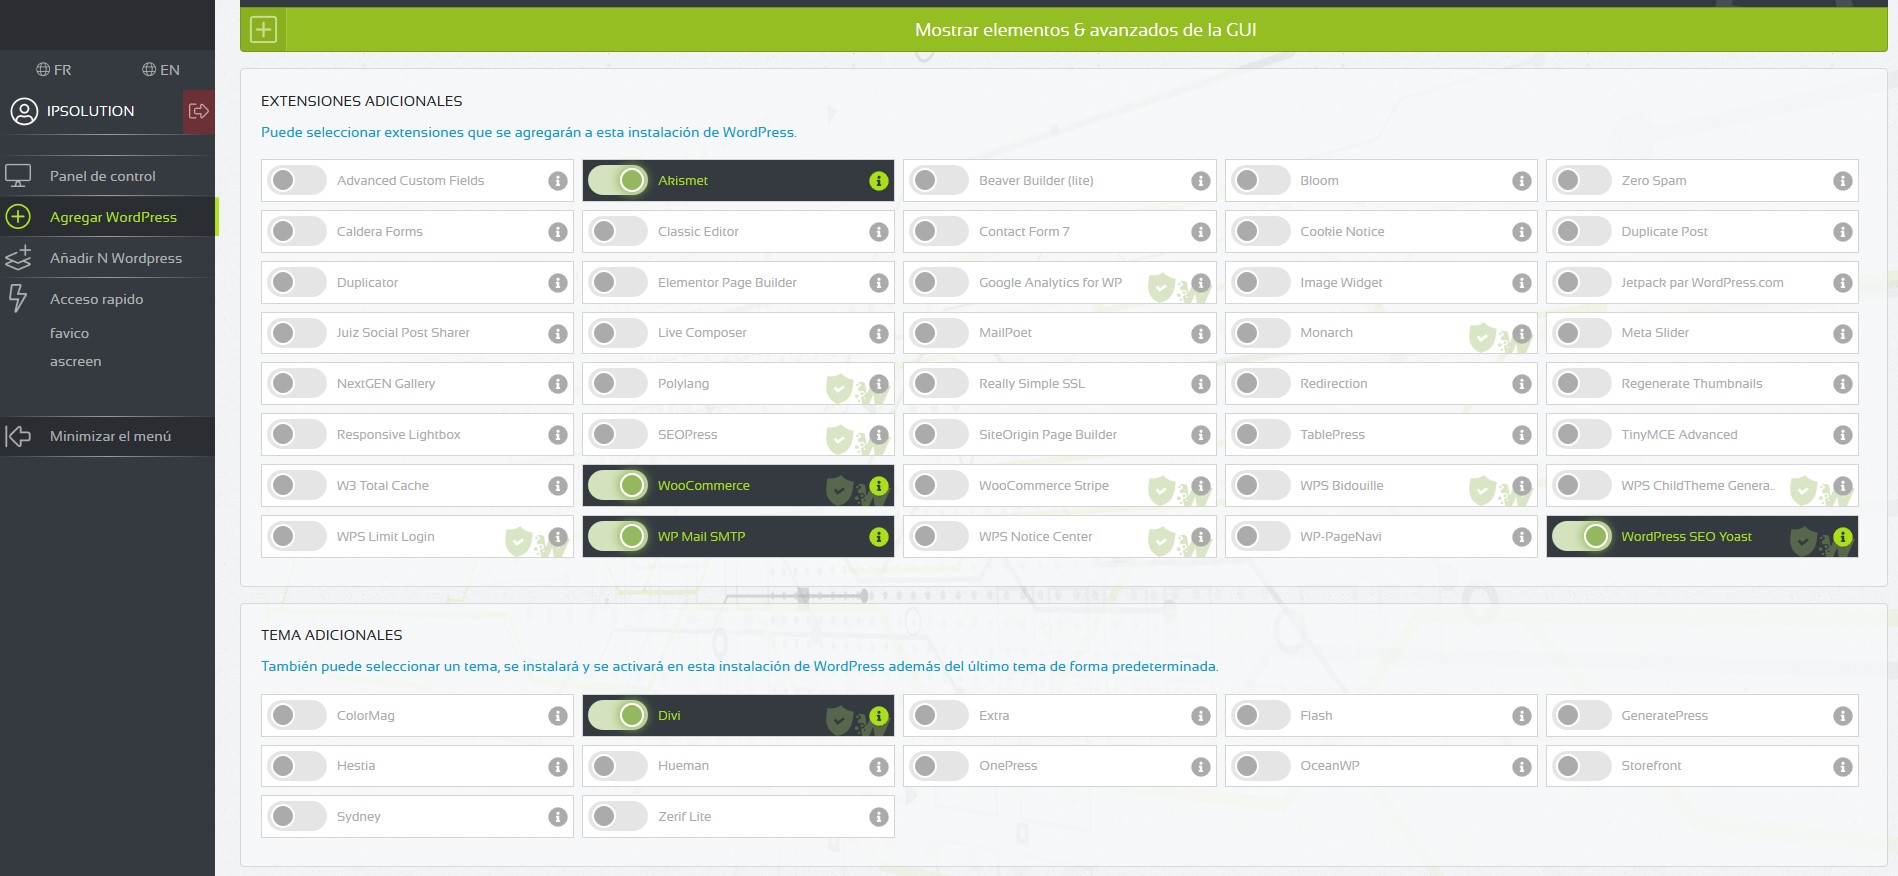This screenshot has width=1898, height=876.
Task: Toggle on Google Analytics for WP
Action: (x=939, y=282)
